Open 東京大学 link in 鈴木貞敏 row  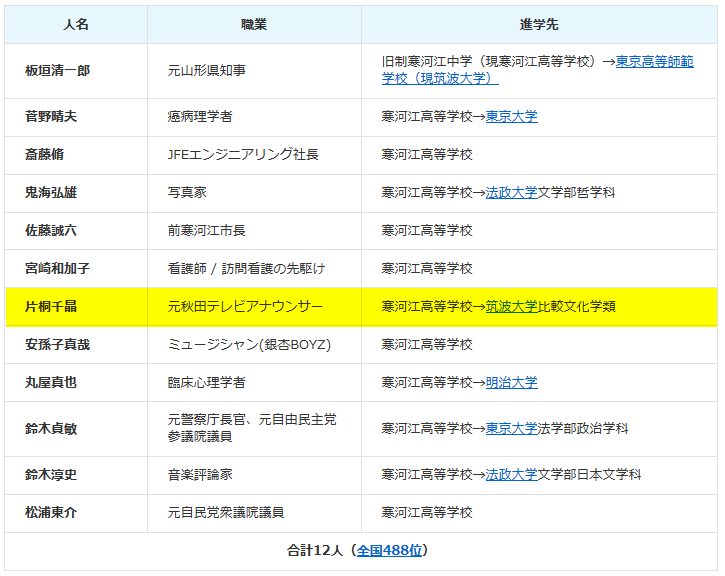pyautogui.click(x=511, y=429)
